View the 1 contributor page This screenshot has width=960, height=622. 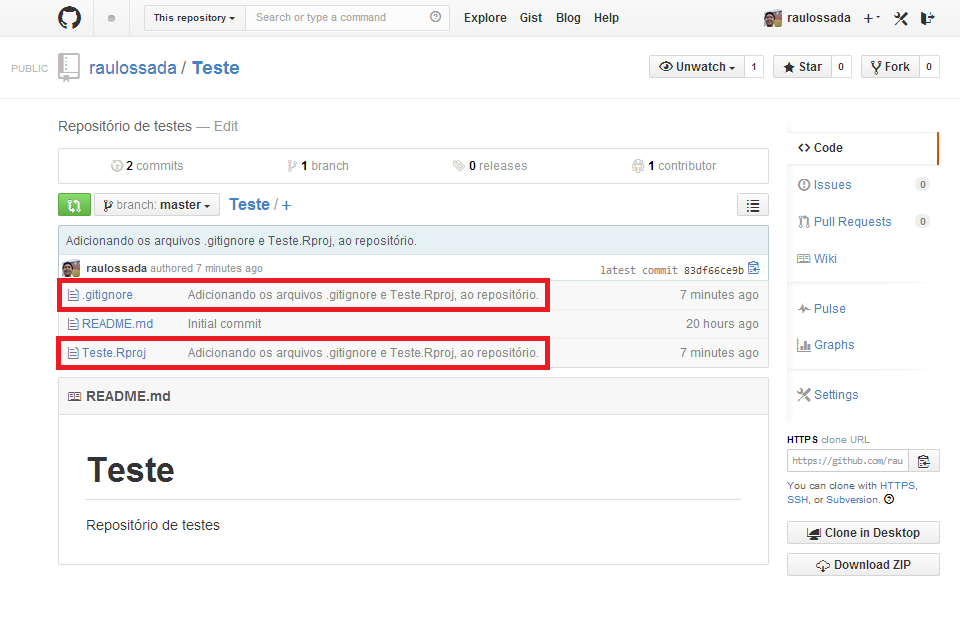pos(673,165)
